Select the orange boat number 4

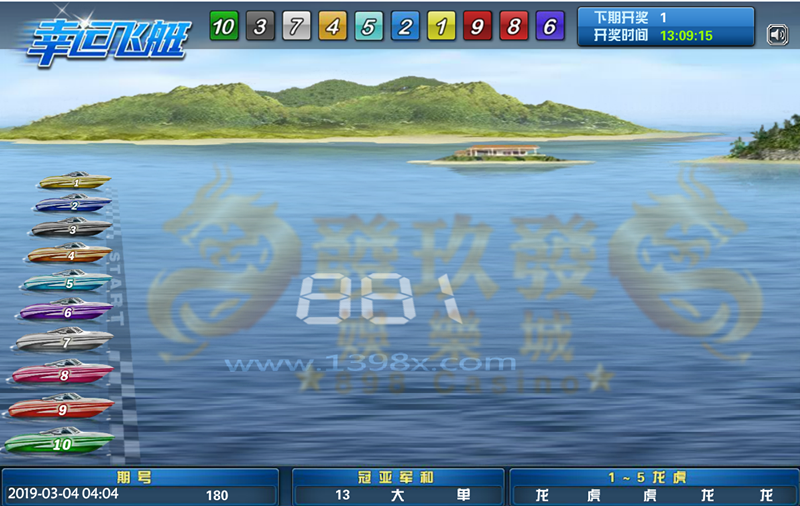click(x=68, y=253)
